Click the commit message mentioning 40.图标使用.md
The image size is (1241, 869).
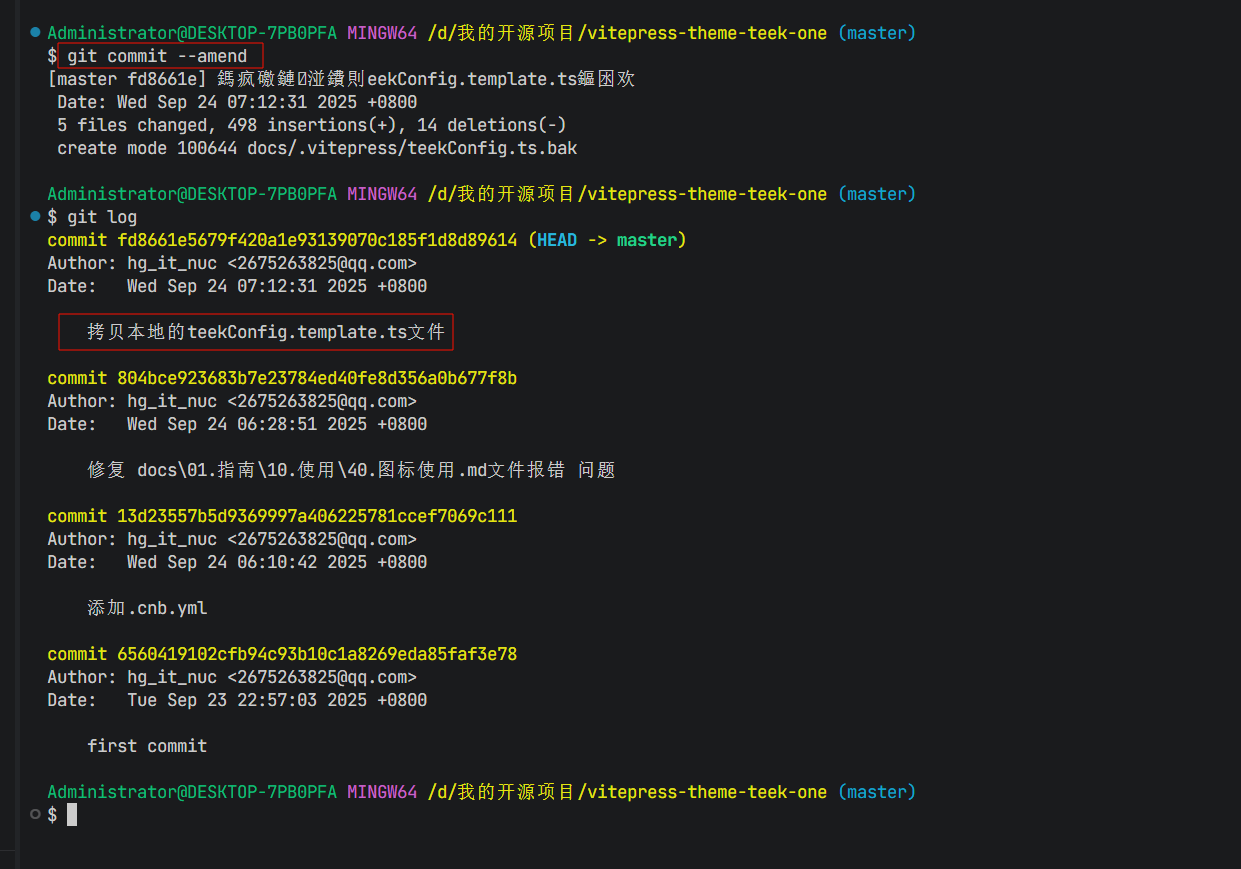350,470
